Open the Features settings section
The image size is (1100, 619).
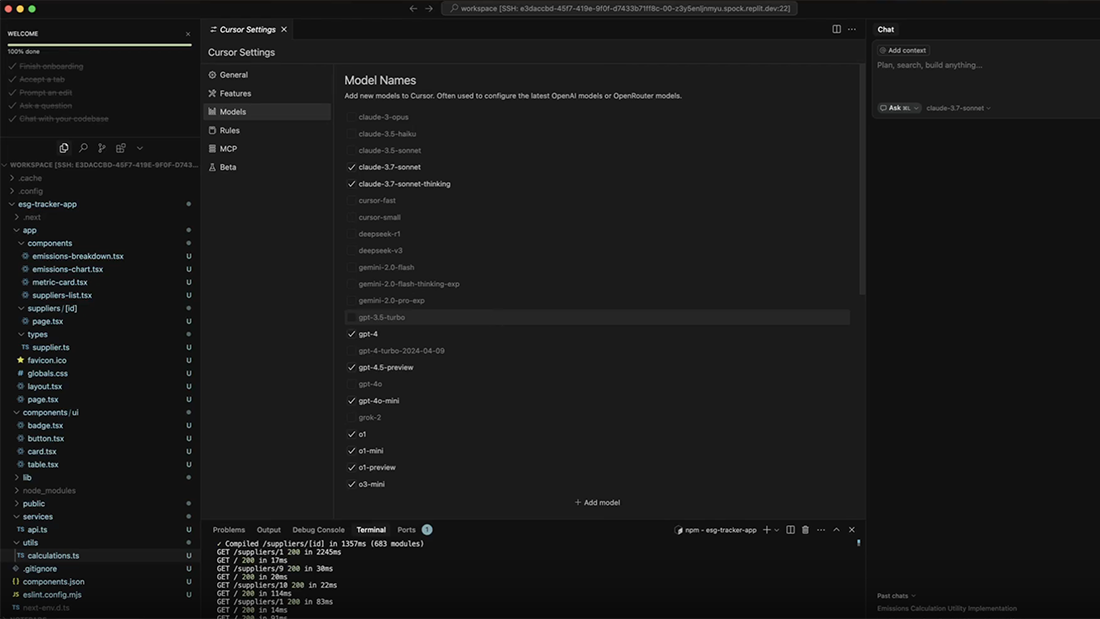point(267,93)
